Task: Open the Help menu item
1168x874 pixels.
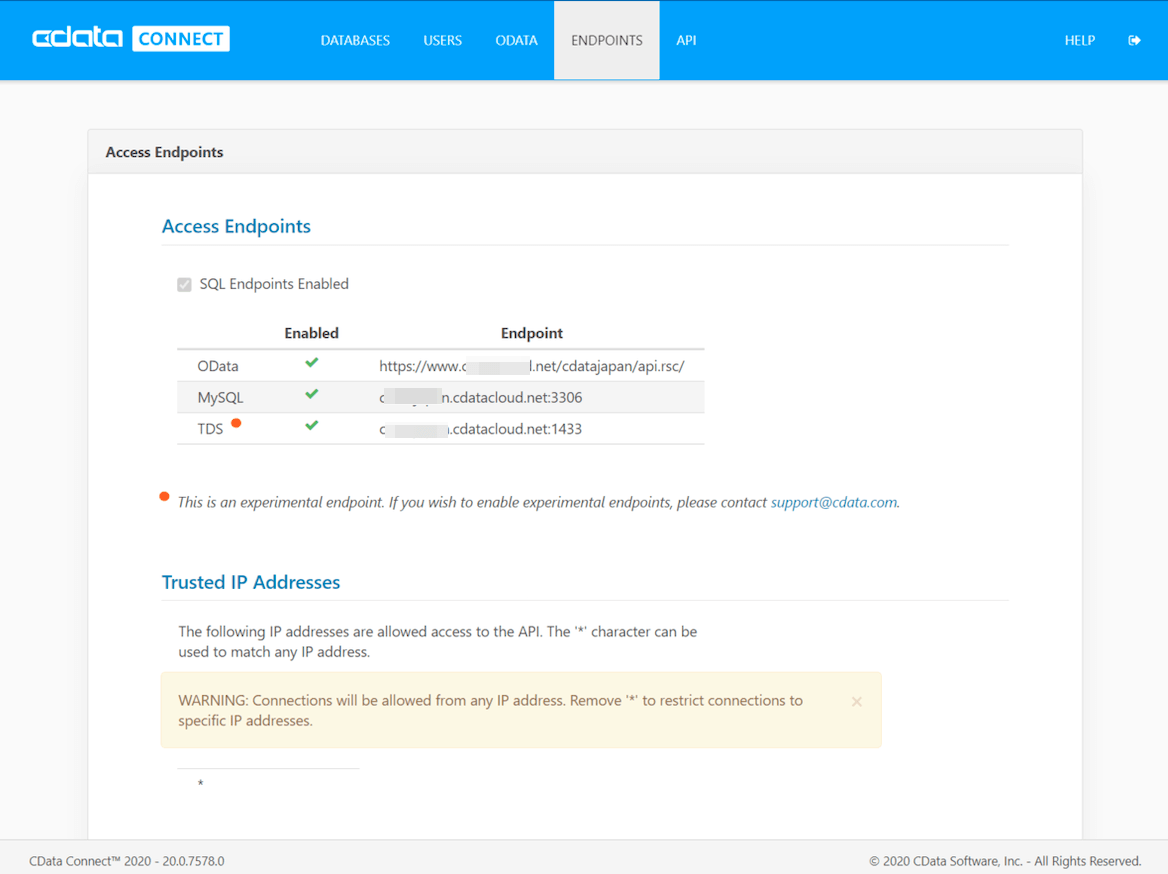Action: point(1079,40)
